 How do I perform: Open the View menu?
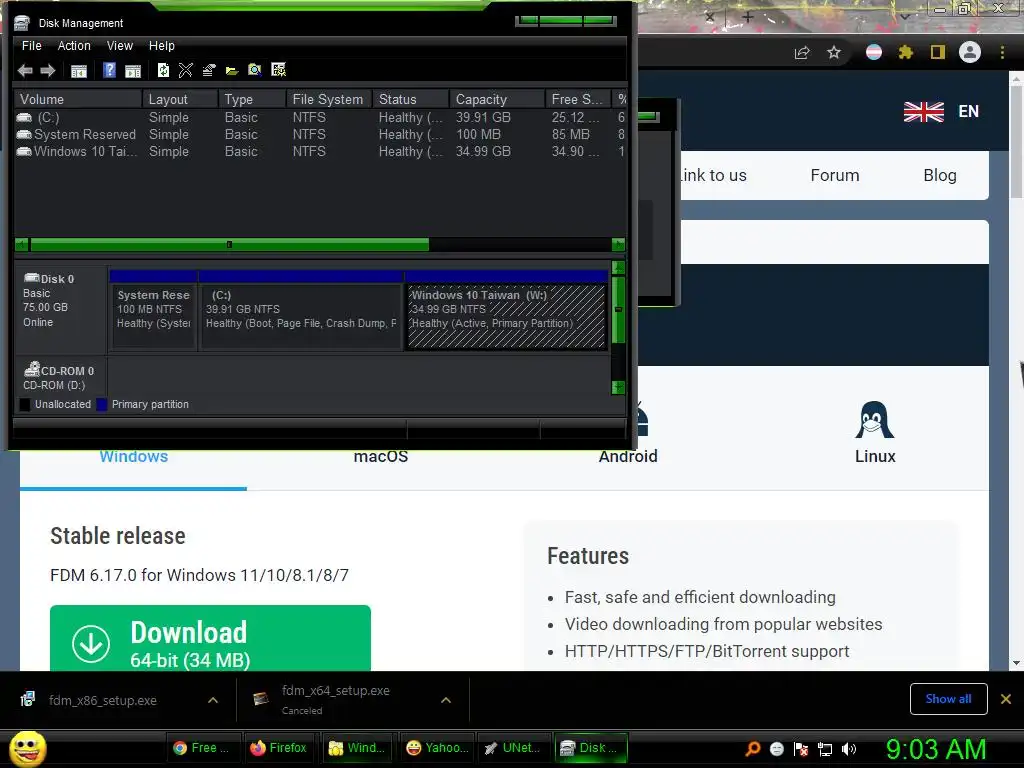tap(120, 46)
